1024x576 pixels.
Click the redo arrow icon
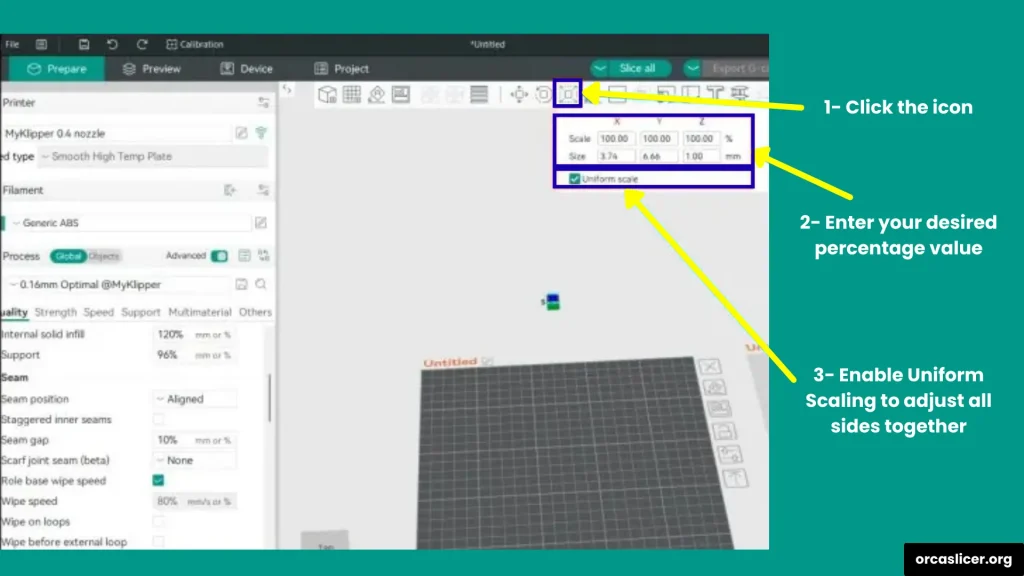pyautogui.click(x=142, y=44)
